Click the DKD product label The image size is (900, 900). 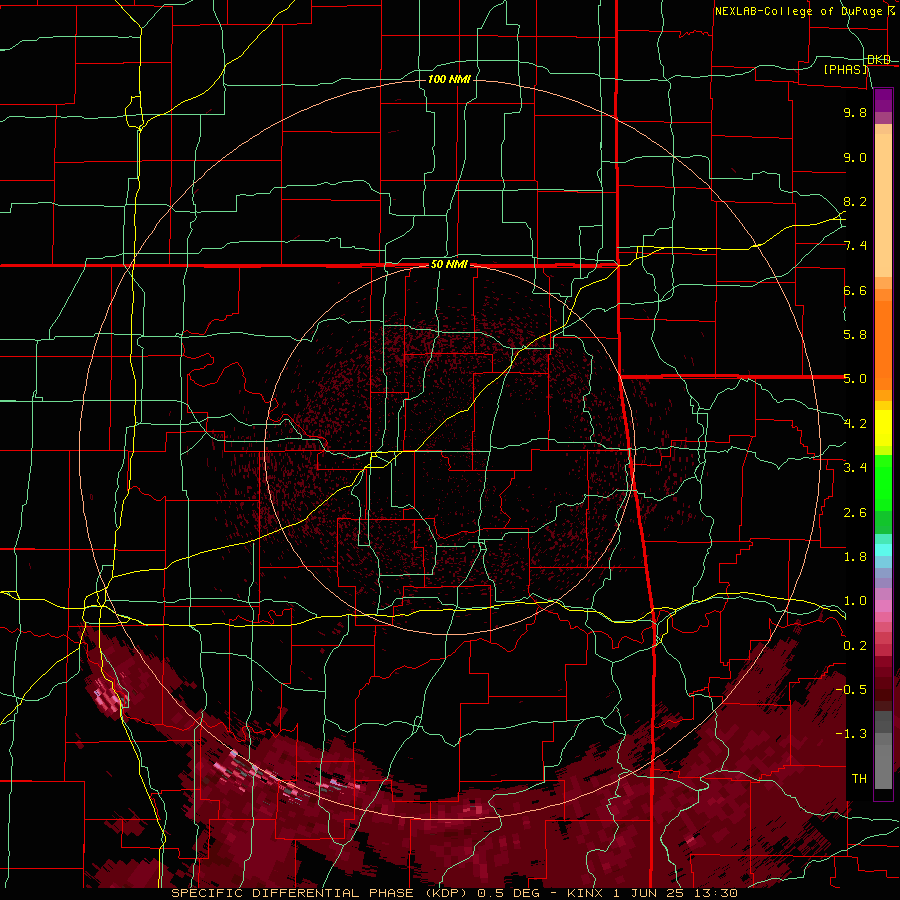point(879,60)
